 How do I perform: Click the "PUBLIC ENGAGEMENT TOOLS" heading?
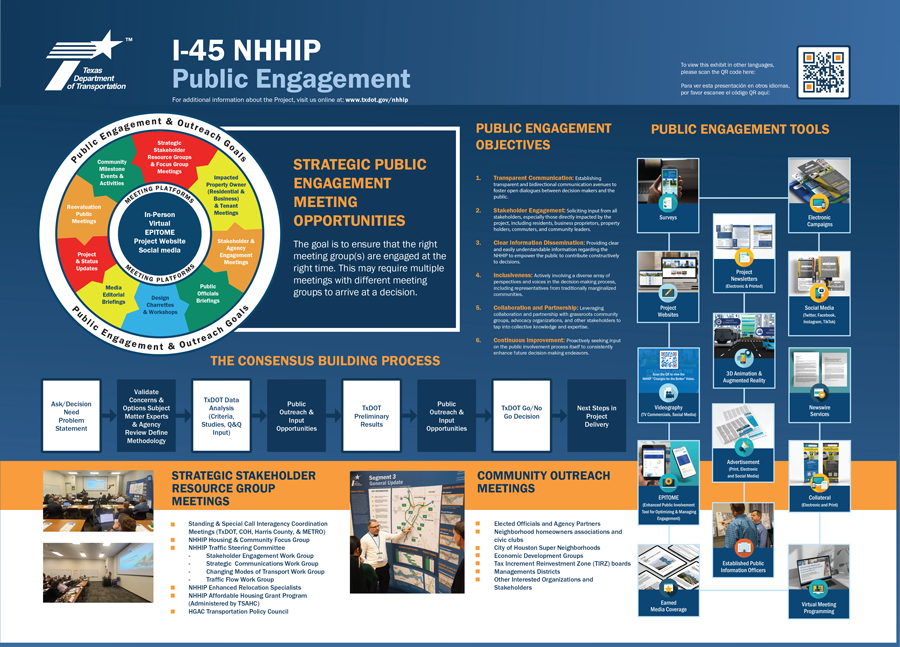(740, 129)
